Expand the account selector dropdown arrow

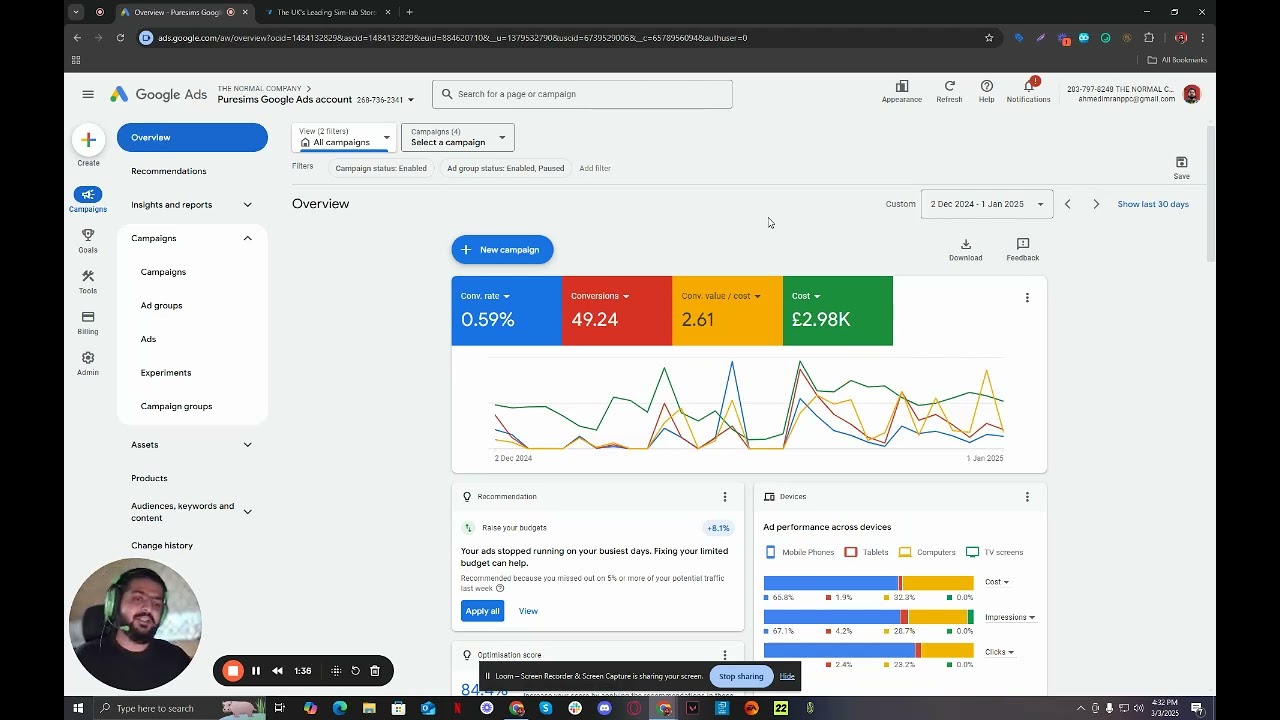[410, 100]
